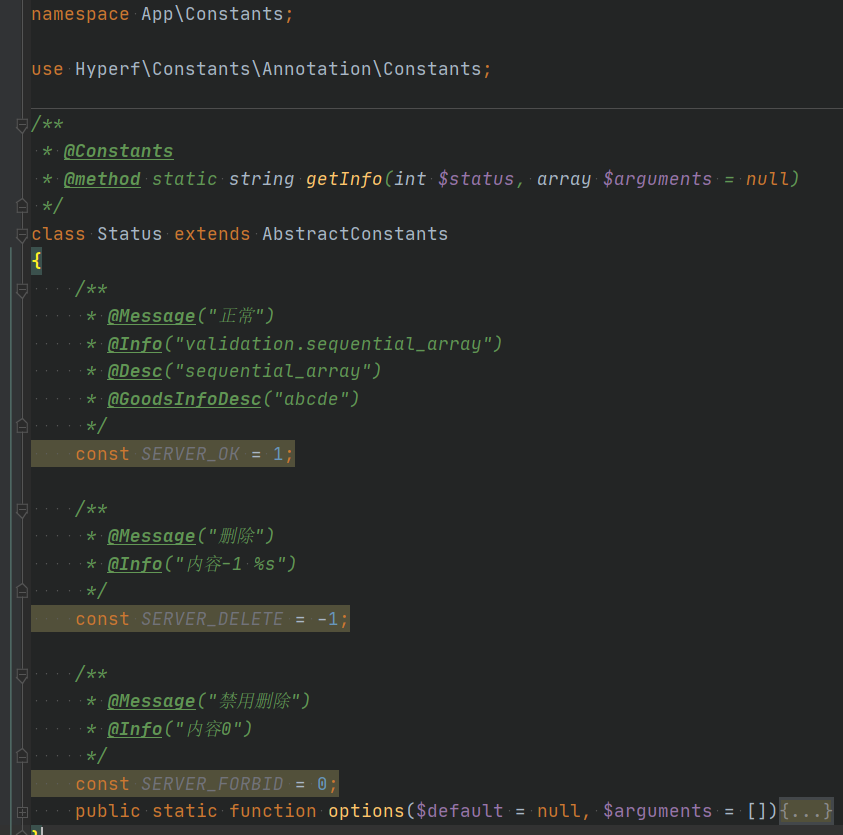Viewport: 843px width, 835px height.
Task: Open the @Constants annotation link
Action: click(118, 151)
